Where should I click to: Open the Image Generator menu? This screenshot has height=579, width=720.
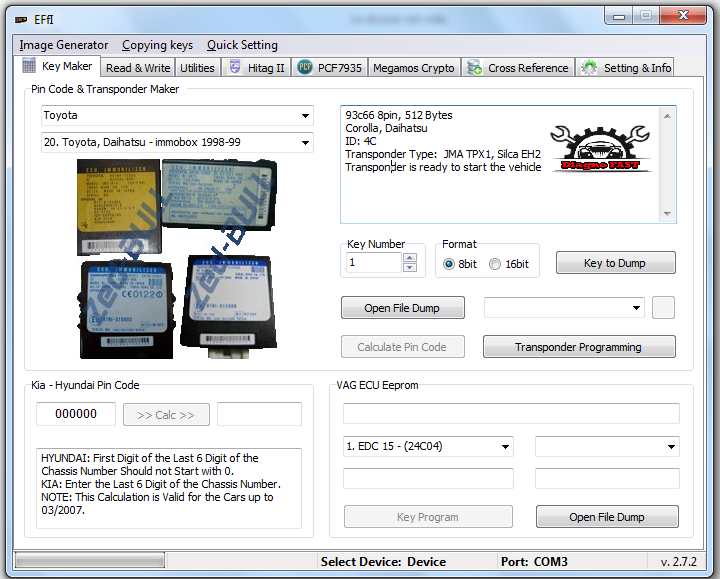point(63,45)
